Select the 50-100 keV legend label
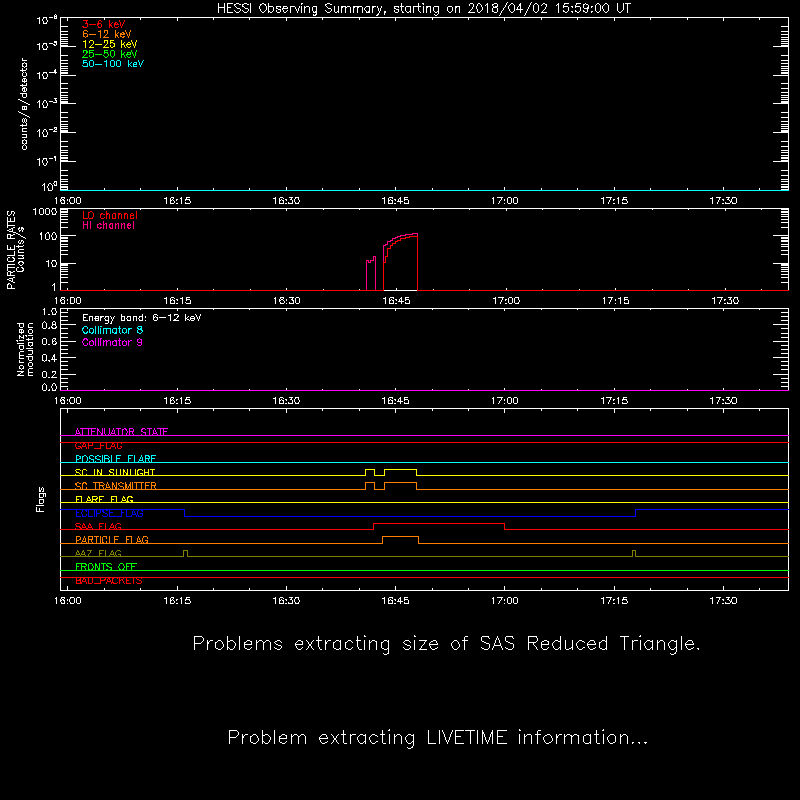 click(x=113, y=64)
